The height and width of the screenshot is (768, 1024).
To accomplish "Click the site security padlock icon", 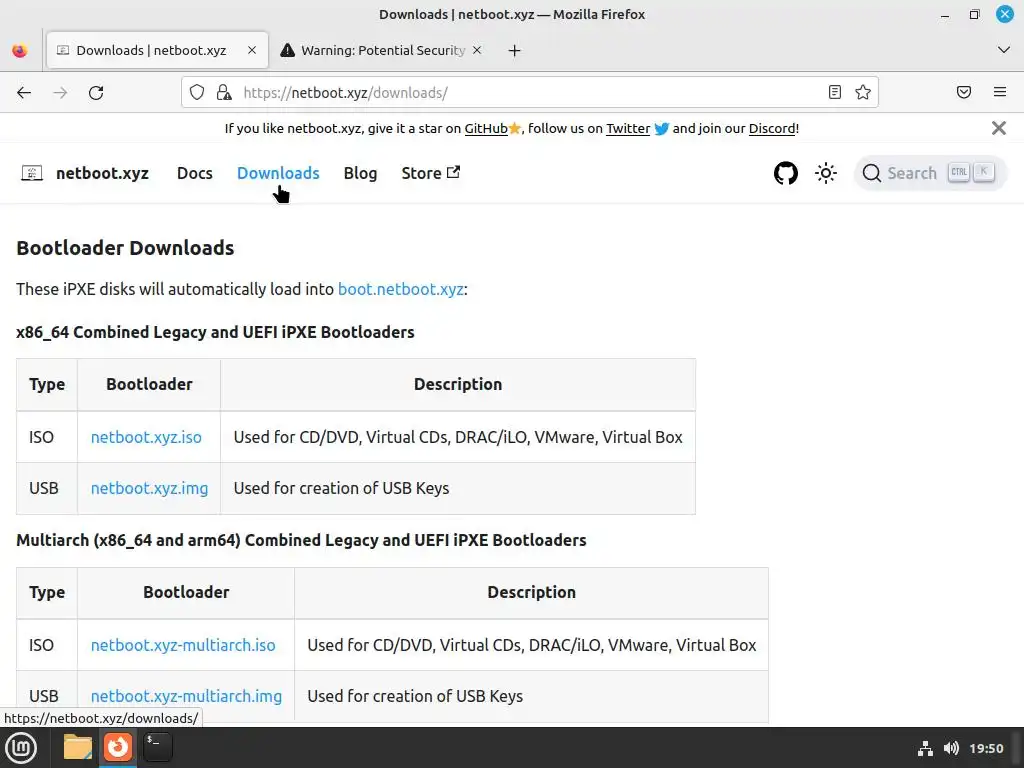I will (x=224, y=92).
